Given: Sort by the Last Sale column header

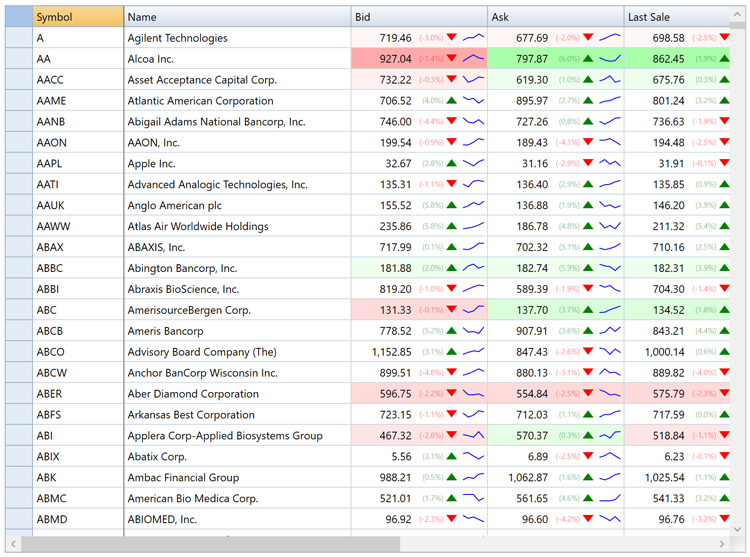Looking at the screenshot, I should point(677,17).
